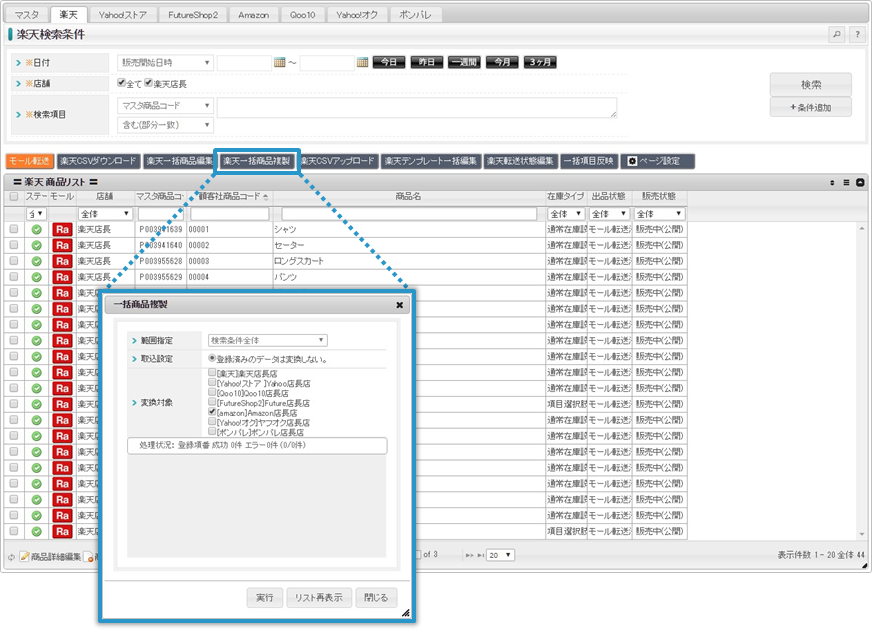Click the green status check in セーター row
This screenshot has height=632, width=872.
coord(37,245)
